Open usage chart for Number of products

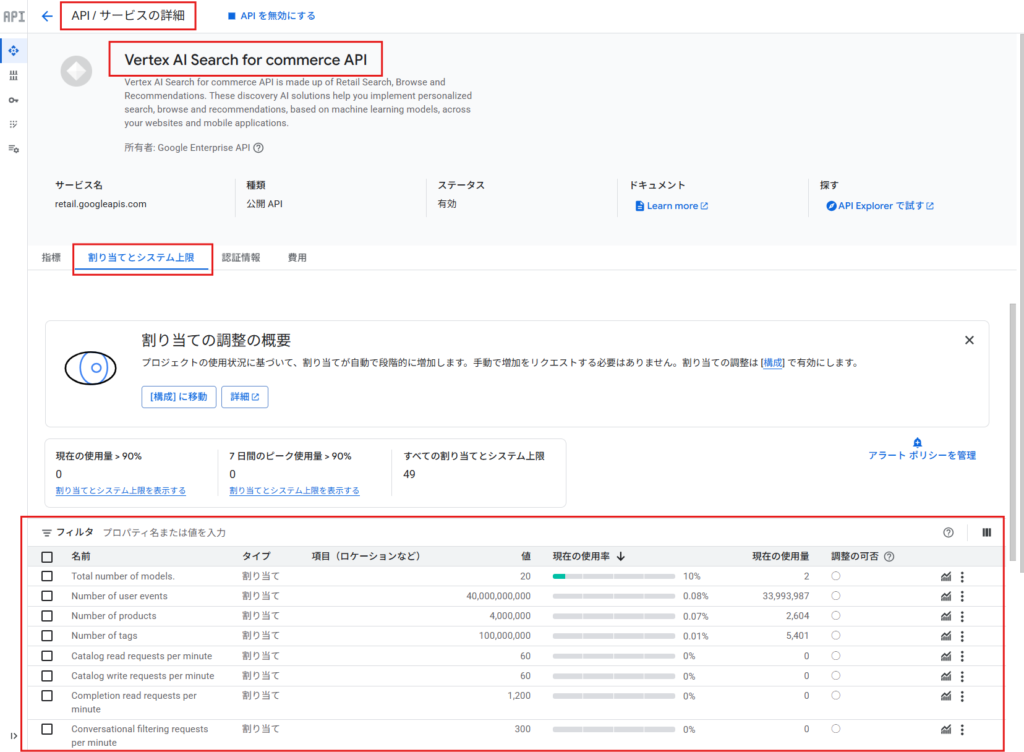click(946, 616)
